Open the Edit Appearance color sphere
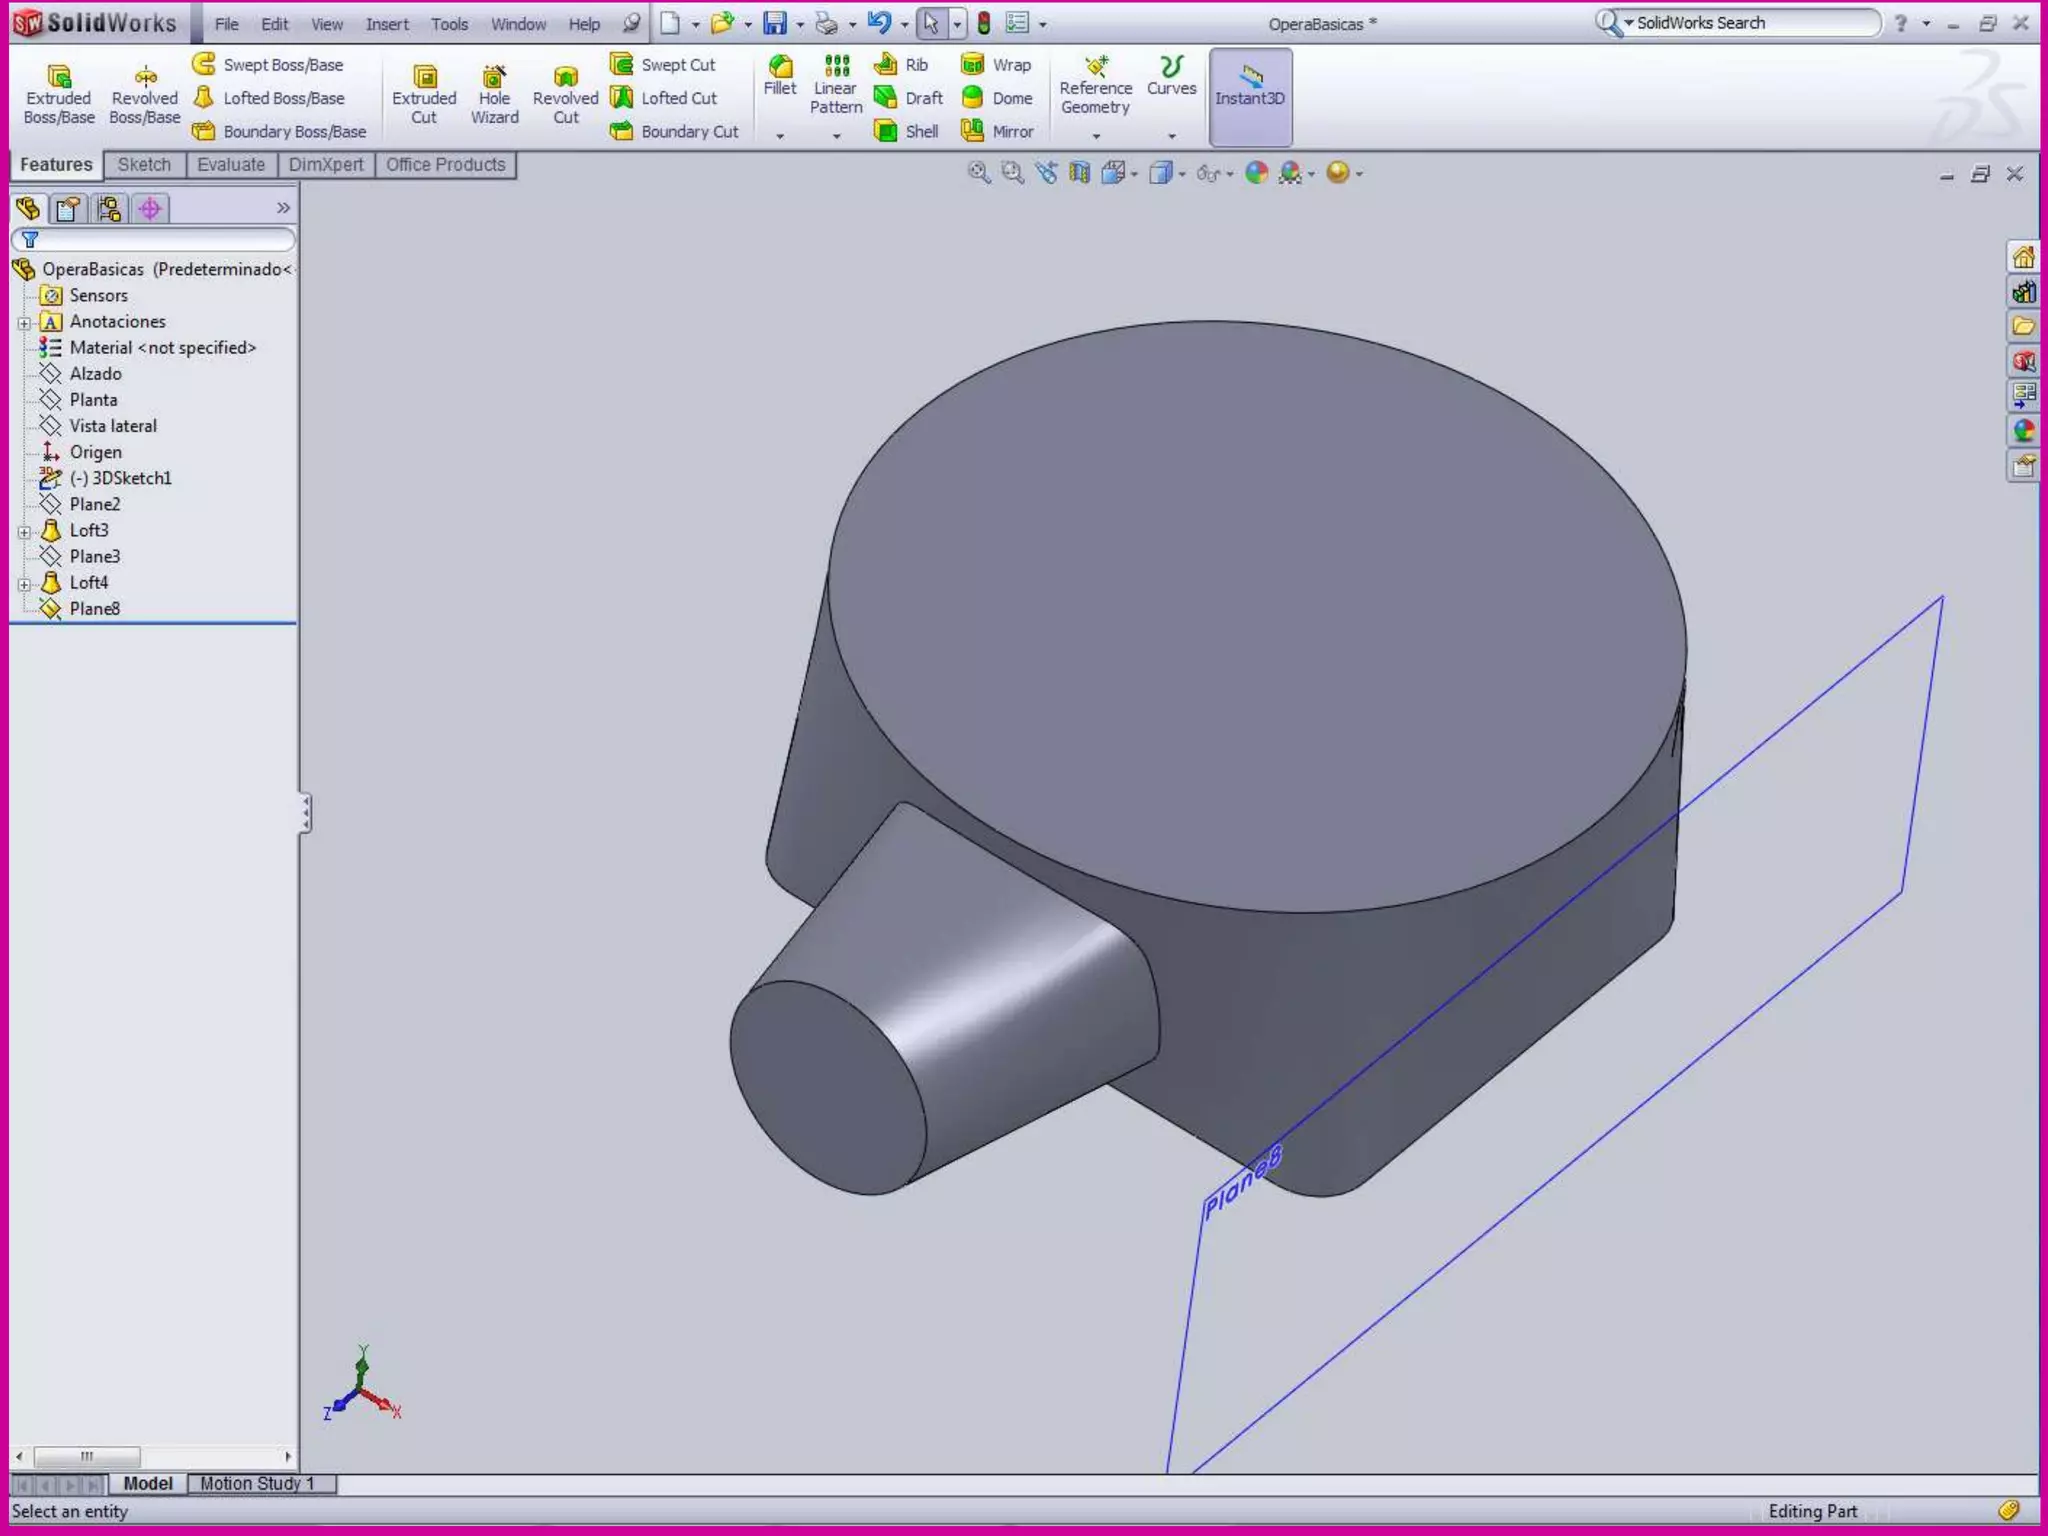 pyautogui.click(x=1256, y=173)
